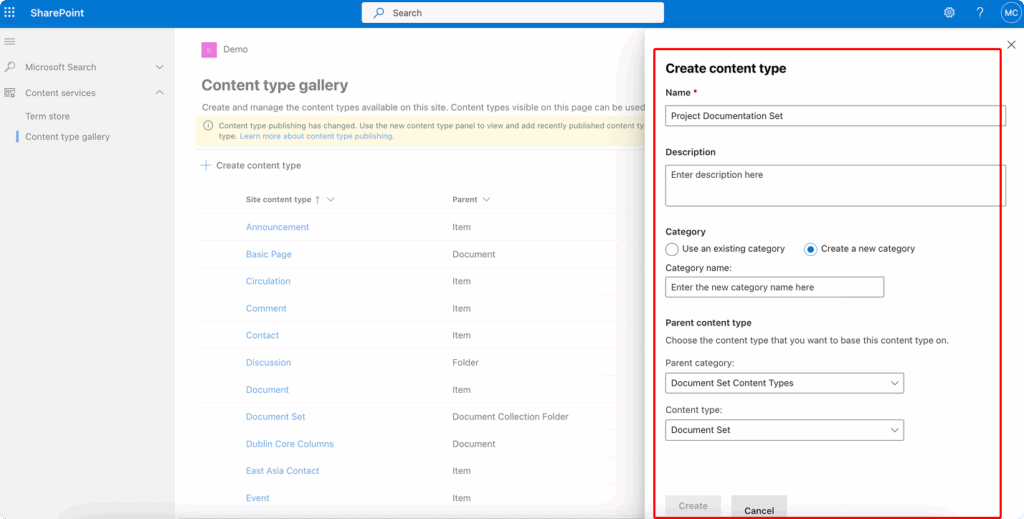Open Term store in sidebar
The height and width of the screenshot is (519, 1024).
[47, 117]
